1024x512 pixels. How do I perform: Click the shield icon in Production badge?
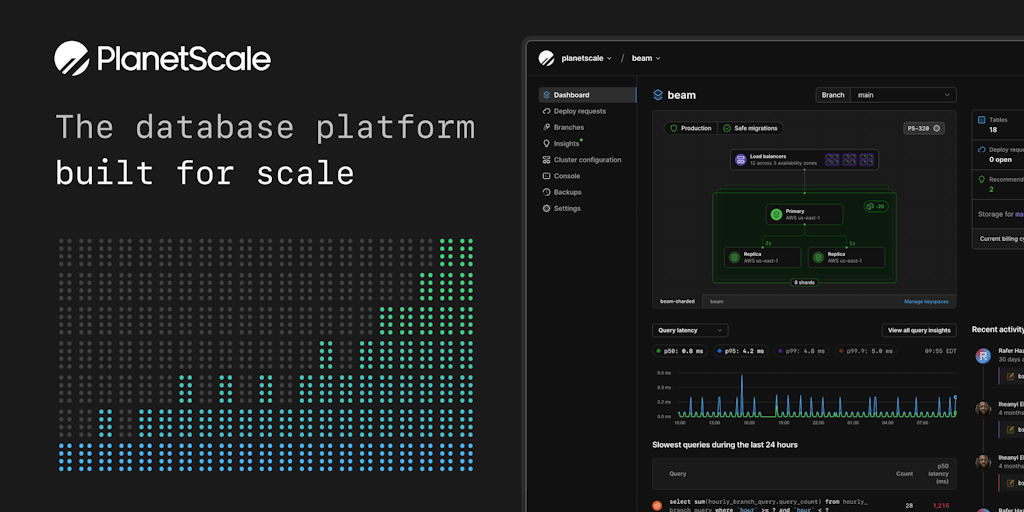coord(673,129)
